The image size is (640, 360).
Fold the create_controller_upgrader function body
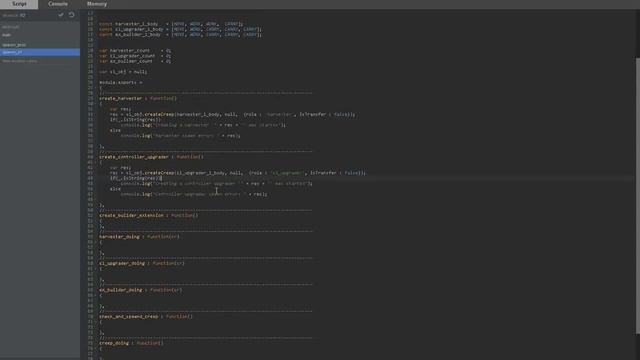click(96, 162)
